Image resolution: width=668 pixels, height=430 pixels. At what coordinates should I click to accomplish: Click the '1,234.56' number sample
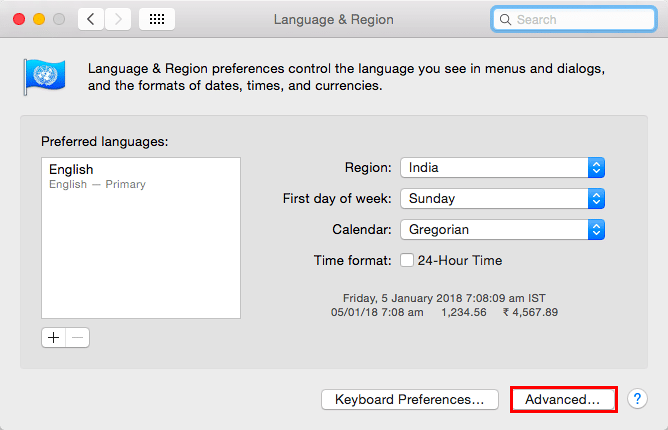pos(464,312)
